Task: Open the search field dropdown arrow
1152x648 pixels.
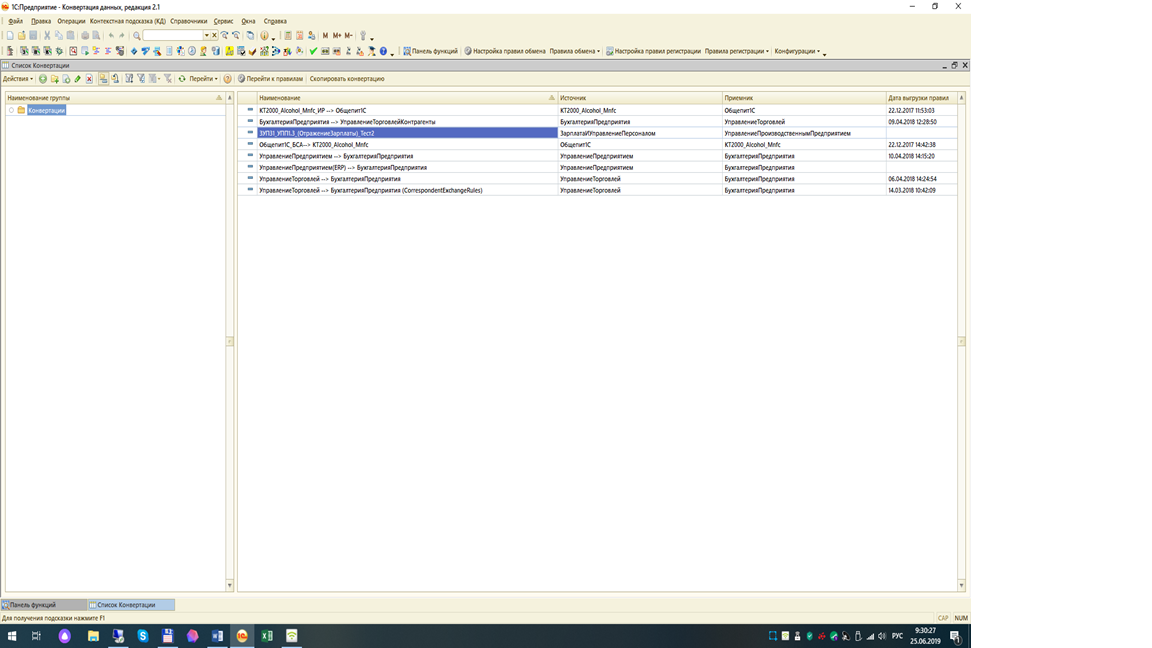Action: pos(206,35)
